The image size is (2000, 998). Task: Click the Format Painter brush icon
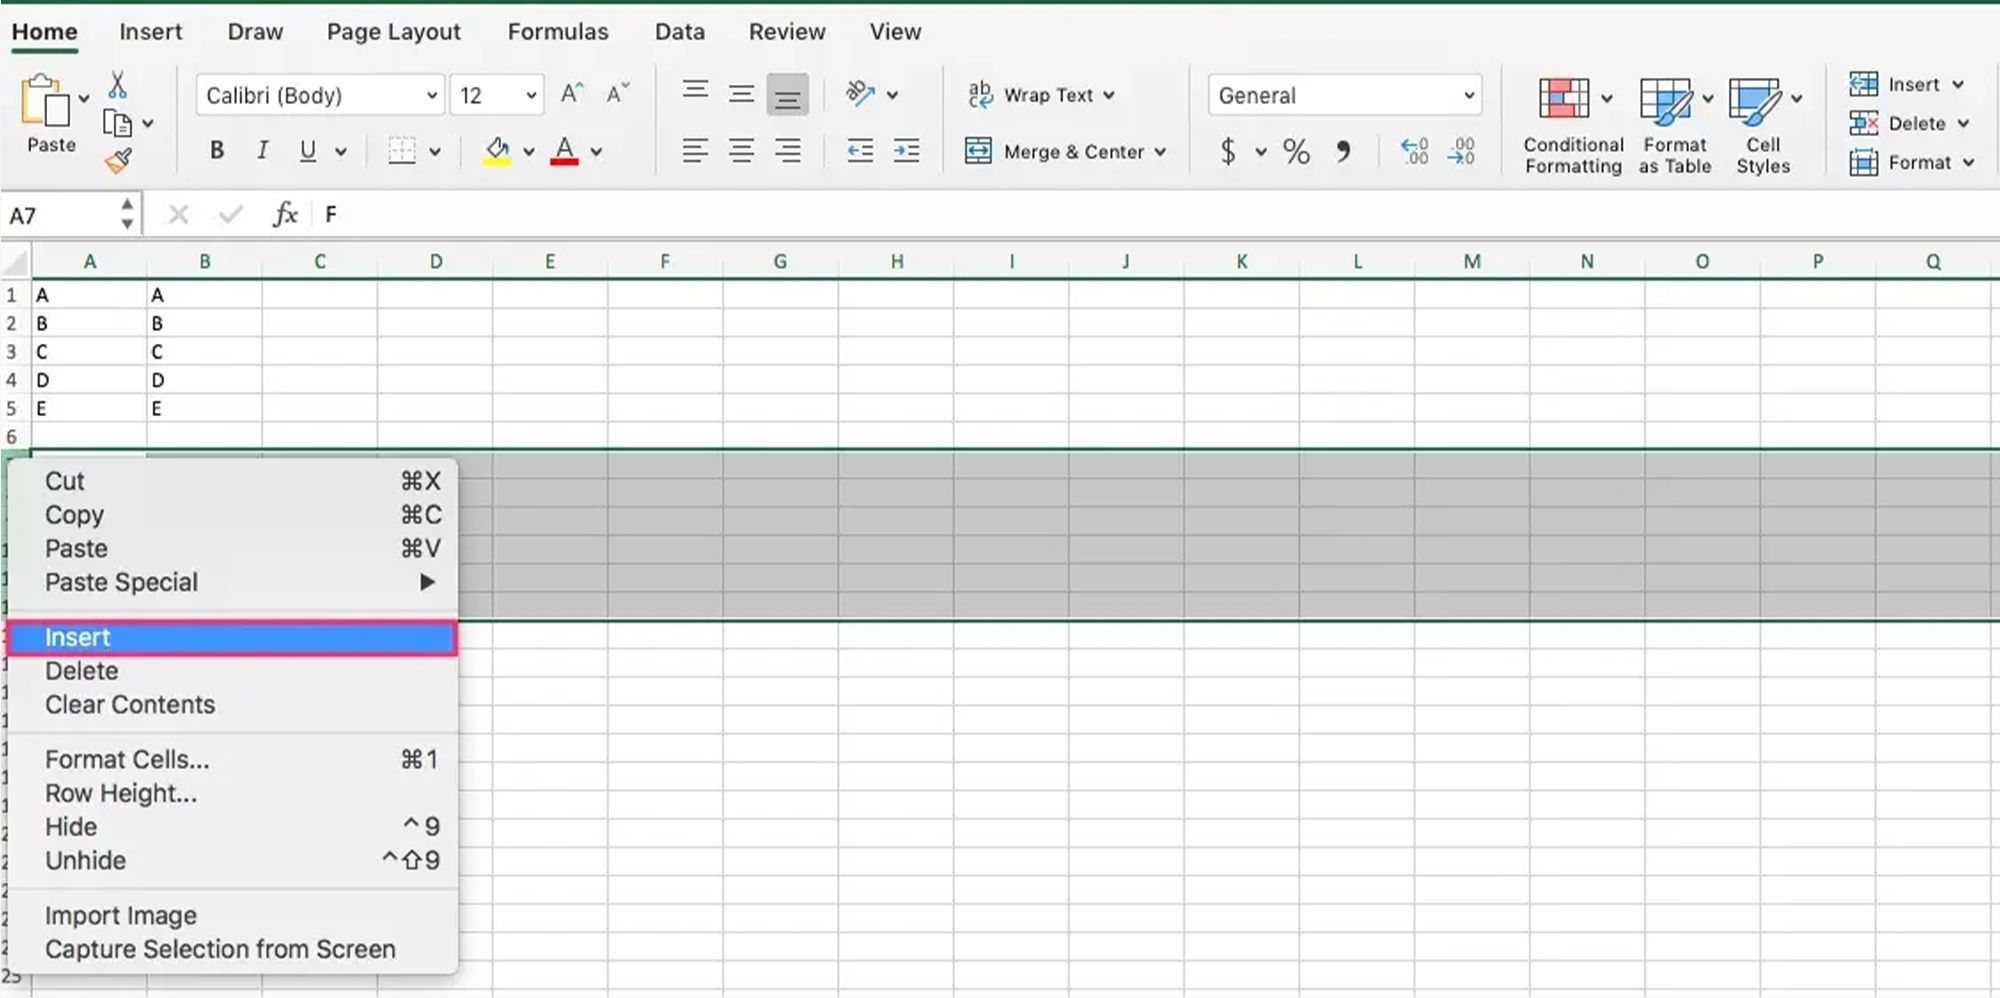(x=118, y=160)
